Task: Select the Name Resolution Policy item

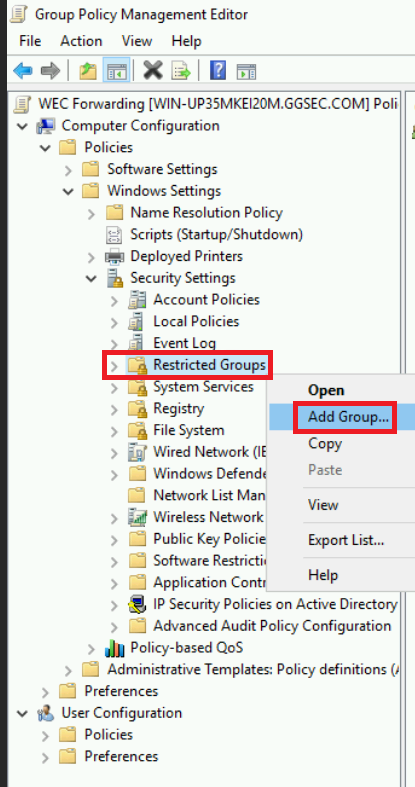Action: (x=206, y=213)
